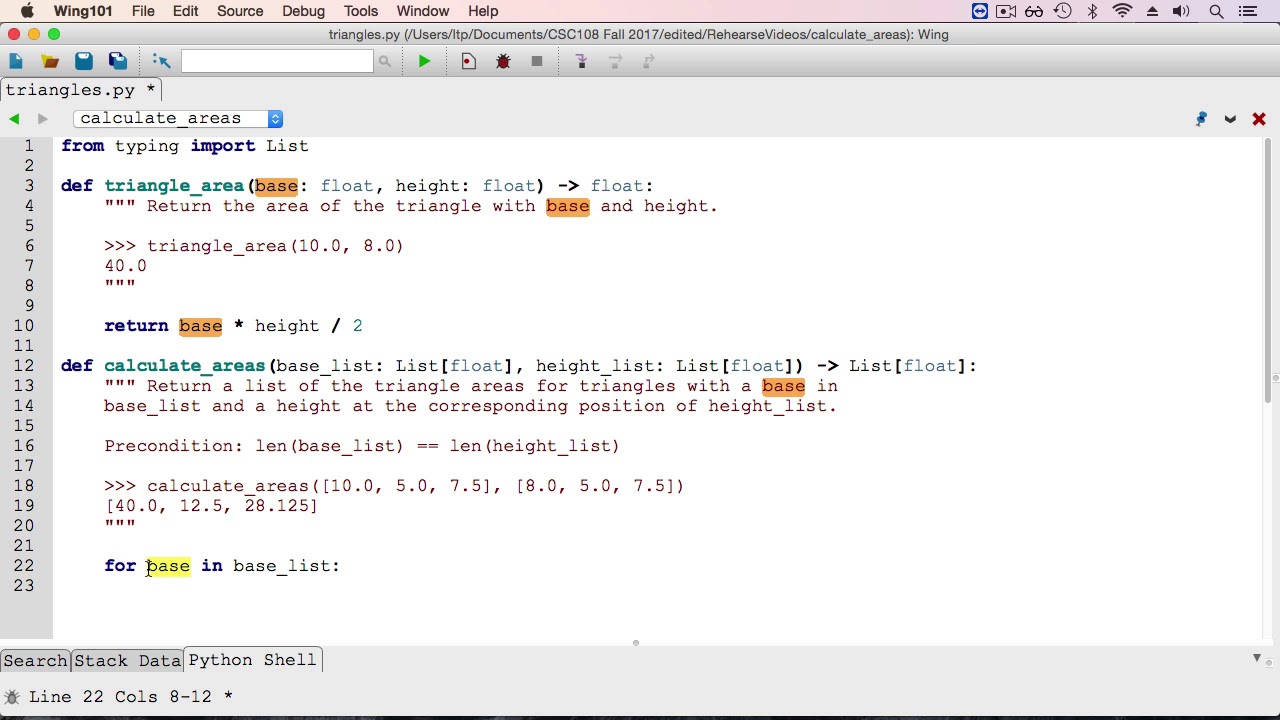Click 'triangle_area' function name on line 3
This screenshot has width=1280, height=720.
pyautogui.click(x=174, y=186)
